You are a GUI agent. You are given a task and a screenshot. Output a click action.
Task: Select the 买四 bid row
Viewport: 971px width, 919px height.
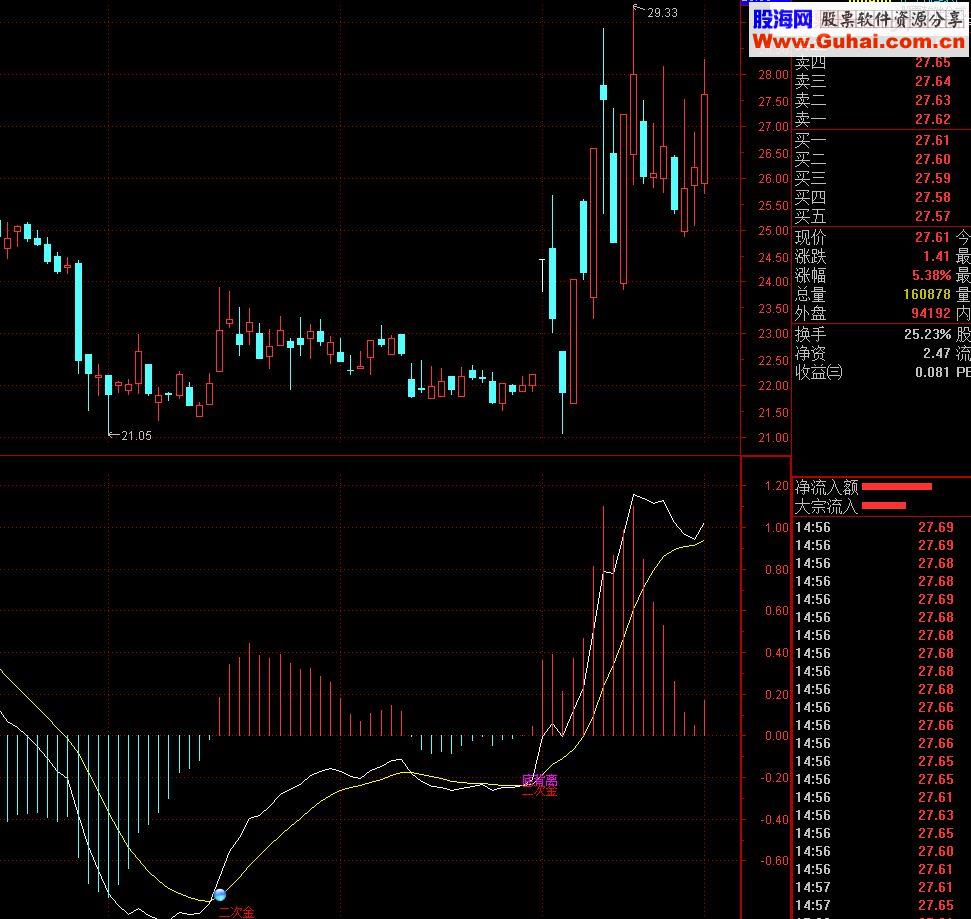click(882, 198)
